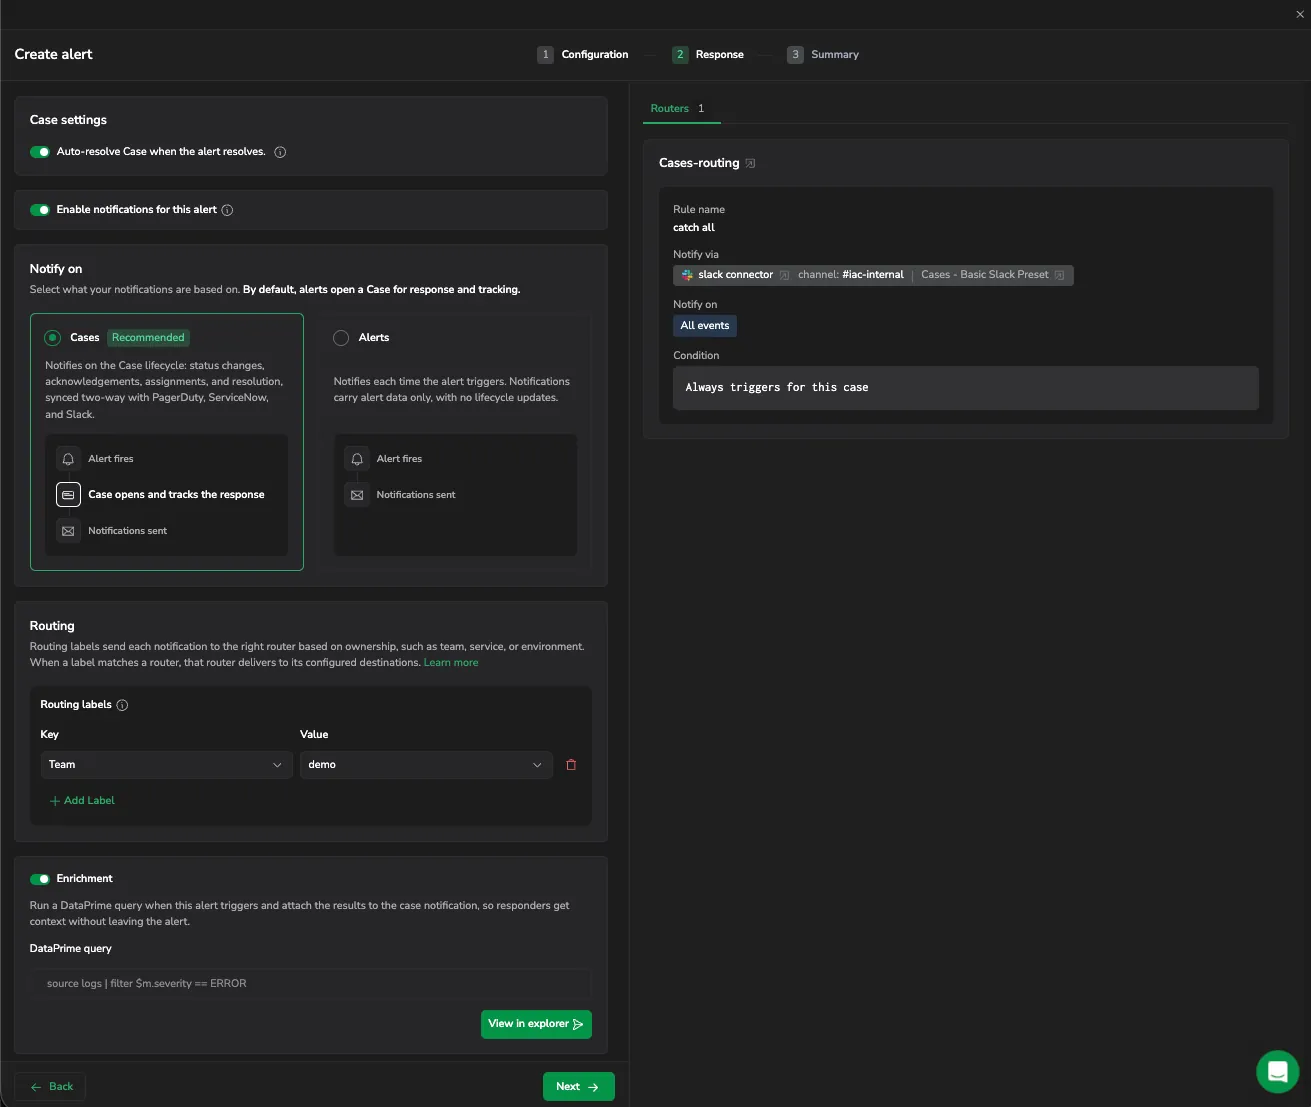
Task: Select the Alerts radio option
Action: [x=341, y=338]
